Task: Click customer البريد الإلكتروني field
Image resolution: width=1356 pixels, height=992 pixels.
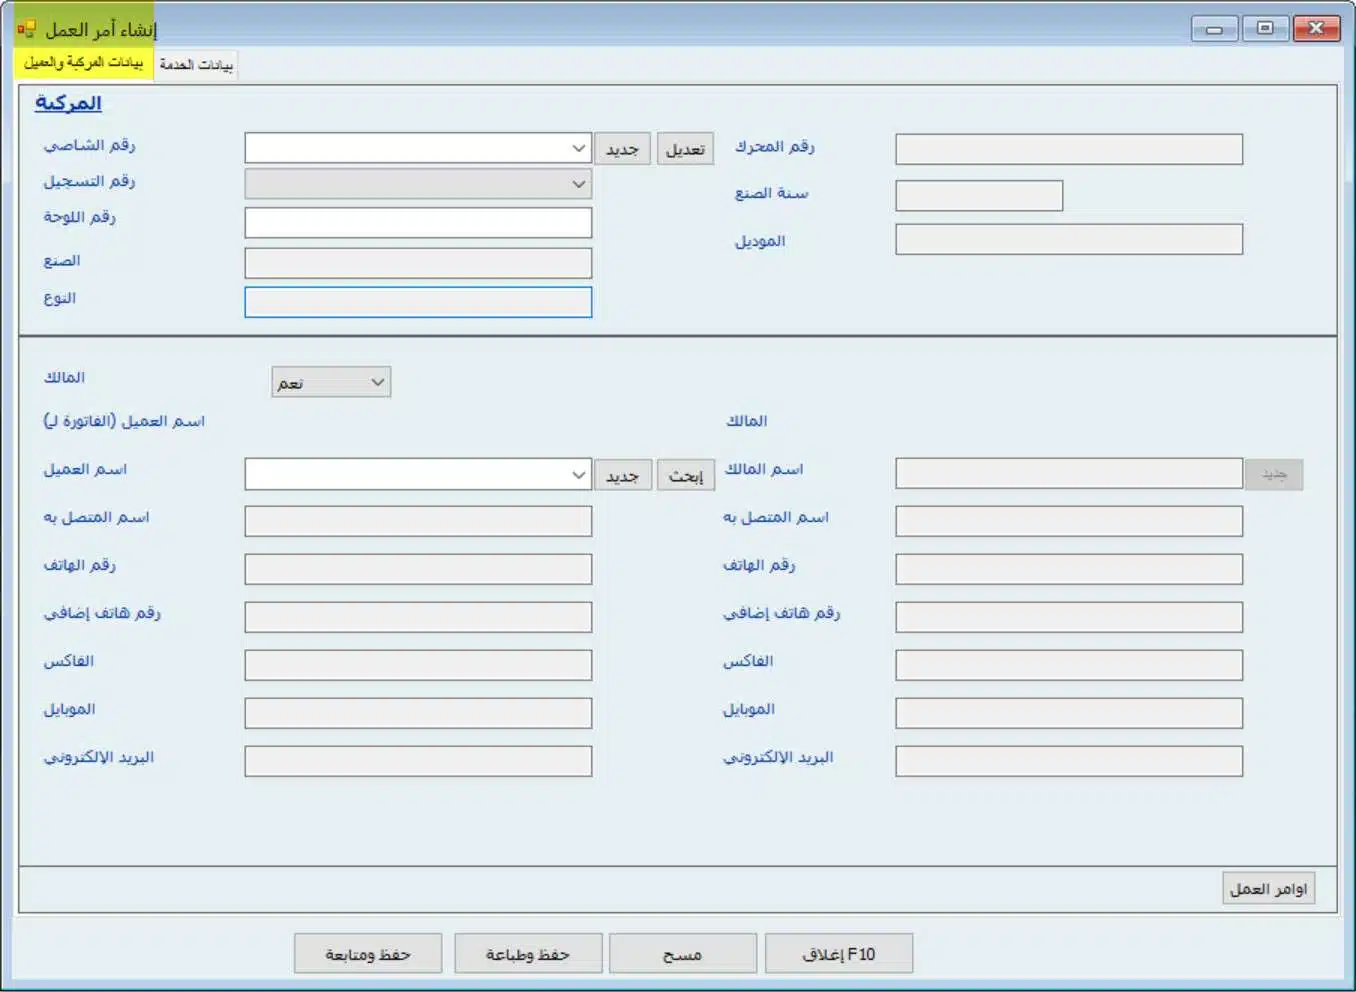Action: 418,761
